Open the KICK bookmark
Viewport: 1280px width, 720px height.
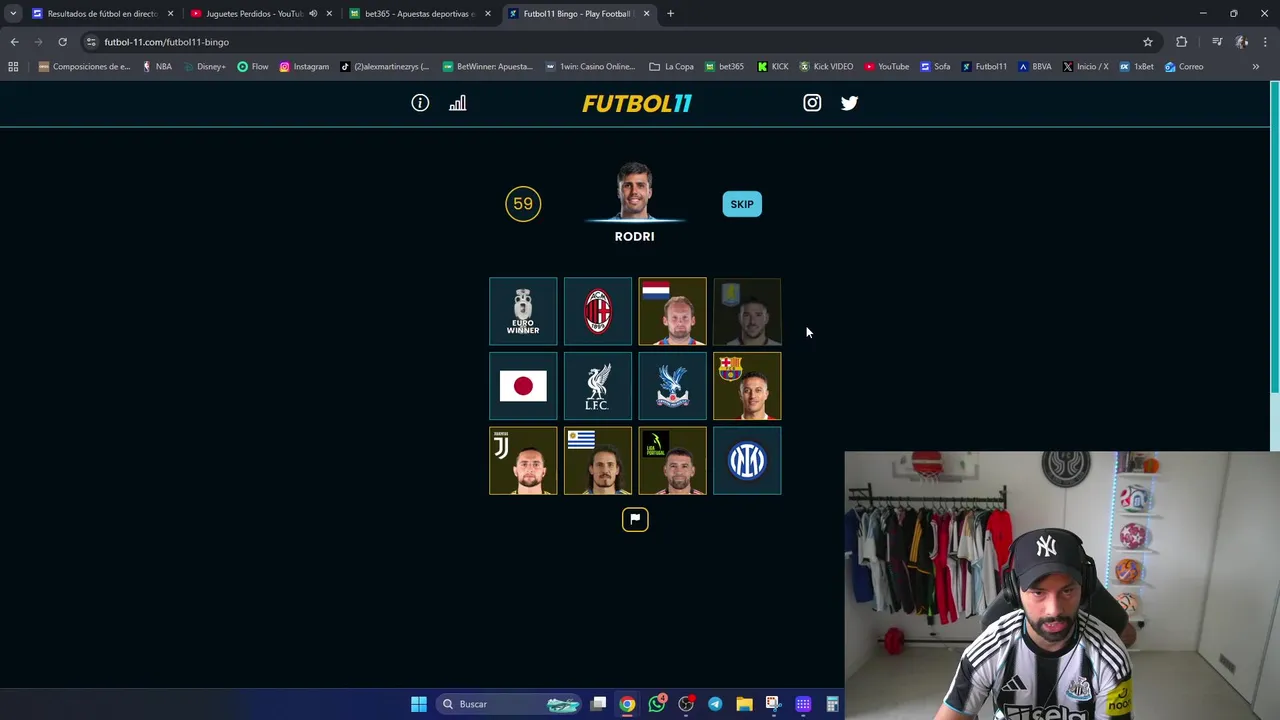point(773,67)
